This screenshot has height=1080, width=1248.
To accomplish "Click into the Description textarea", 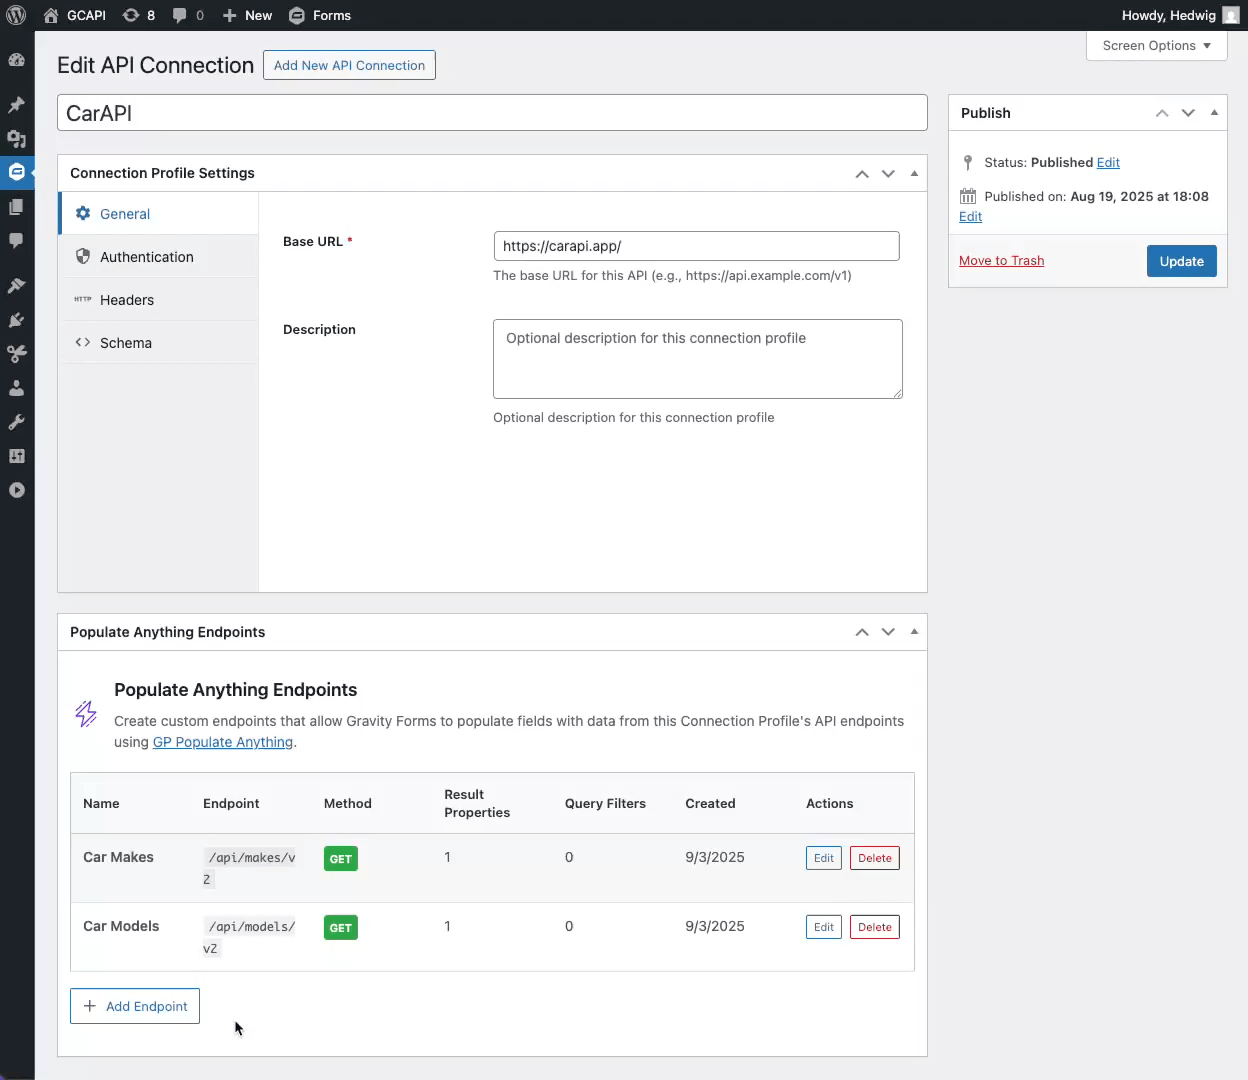I will click(698, 359).
